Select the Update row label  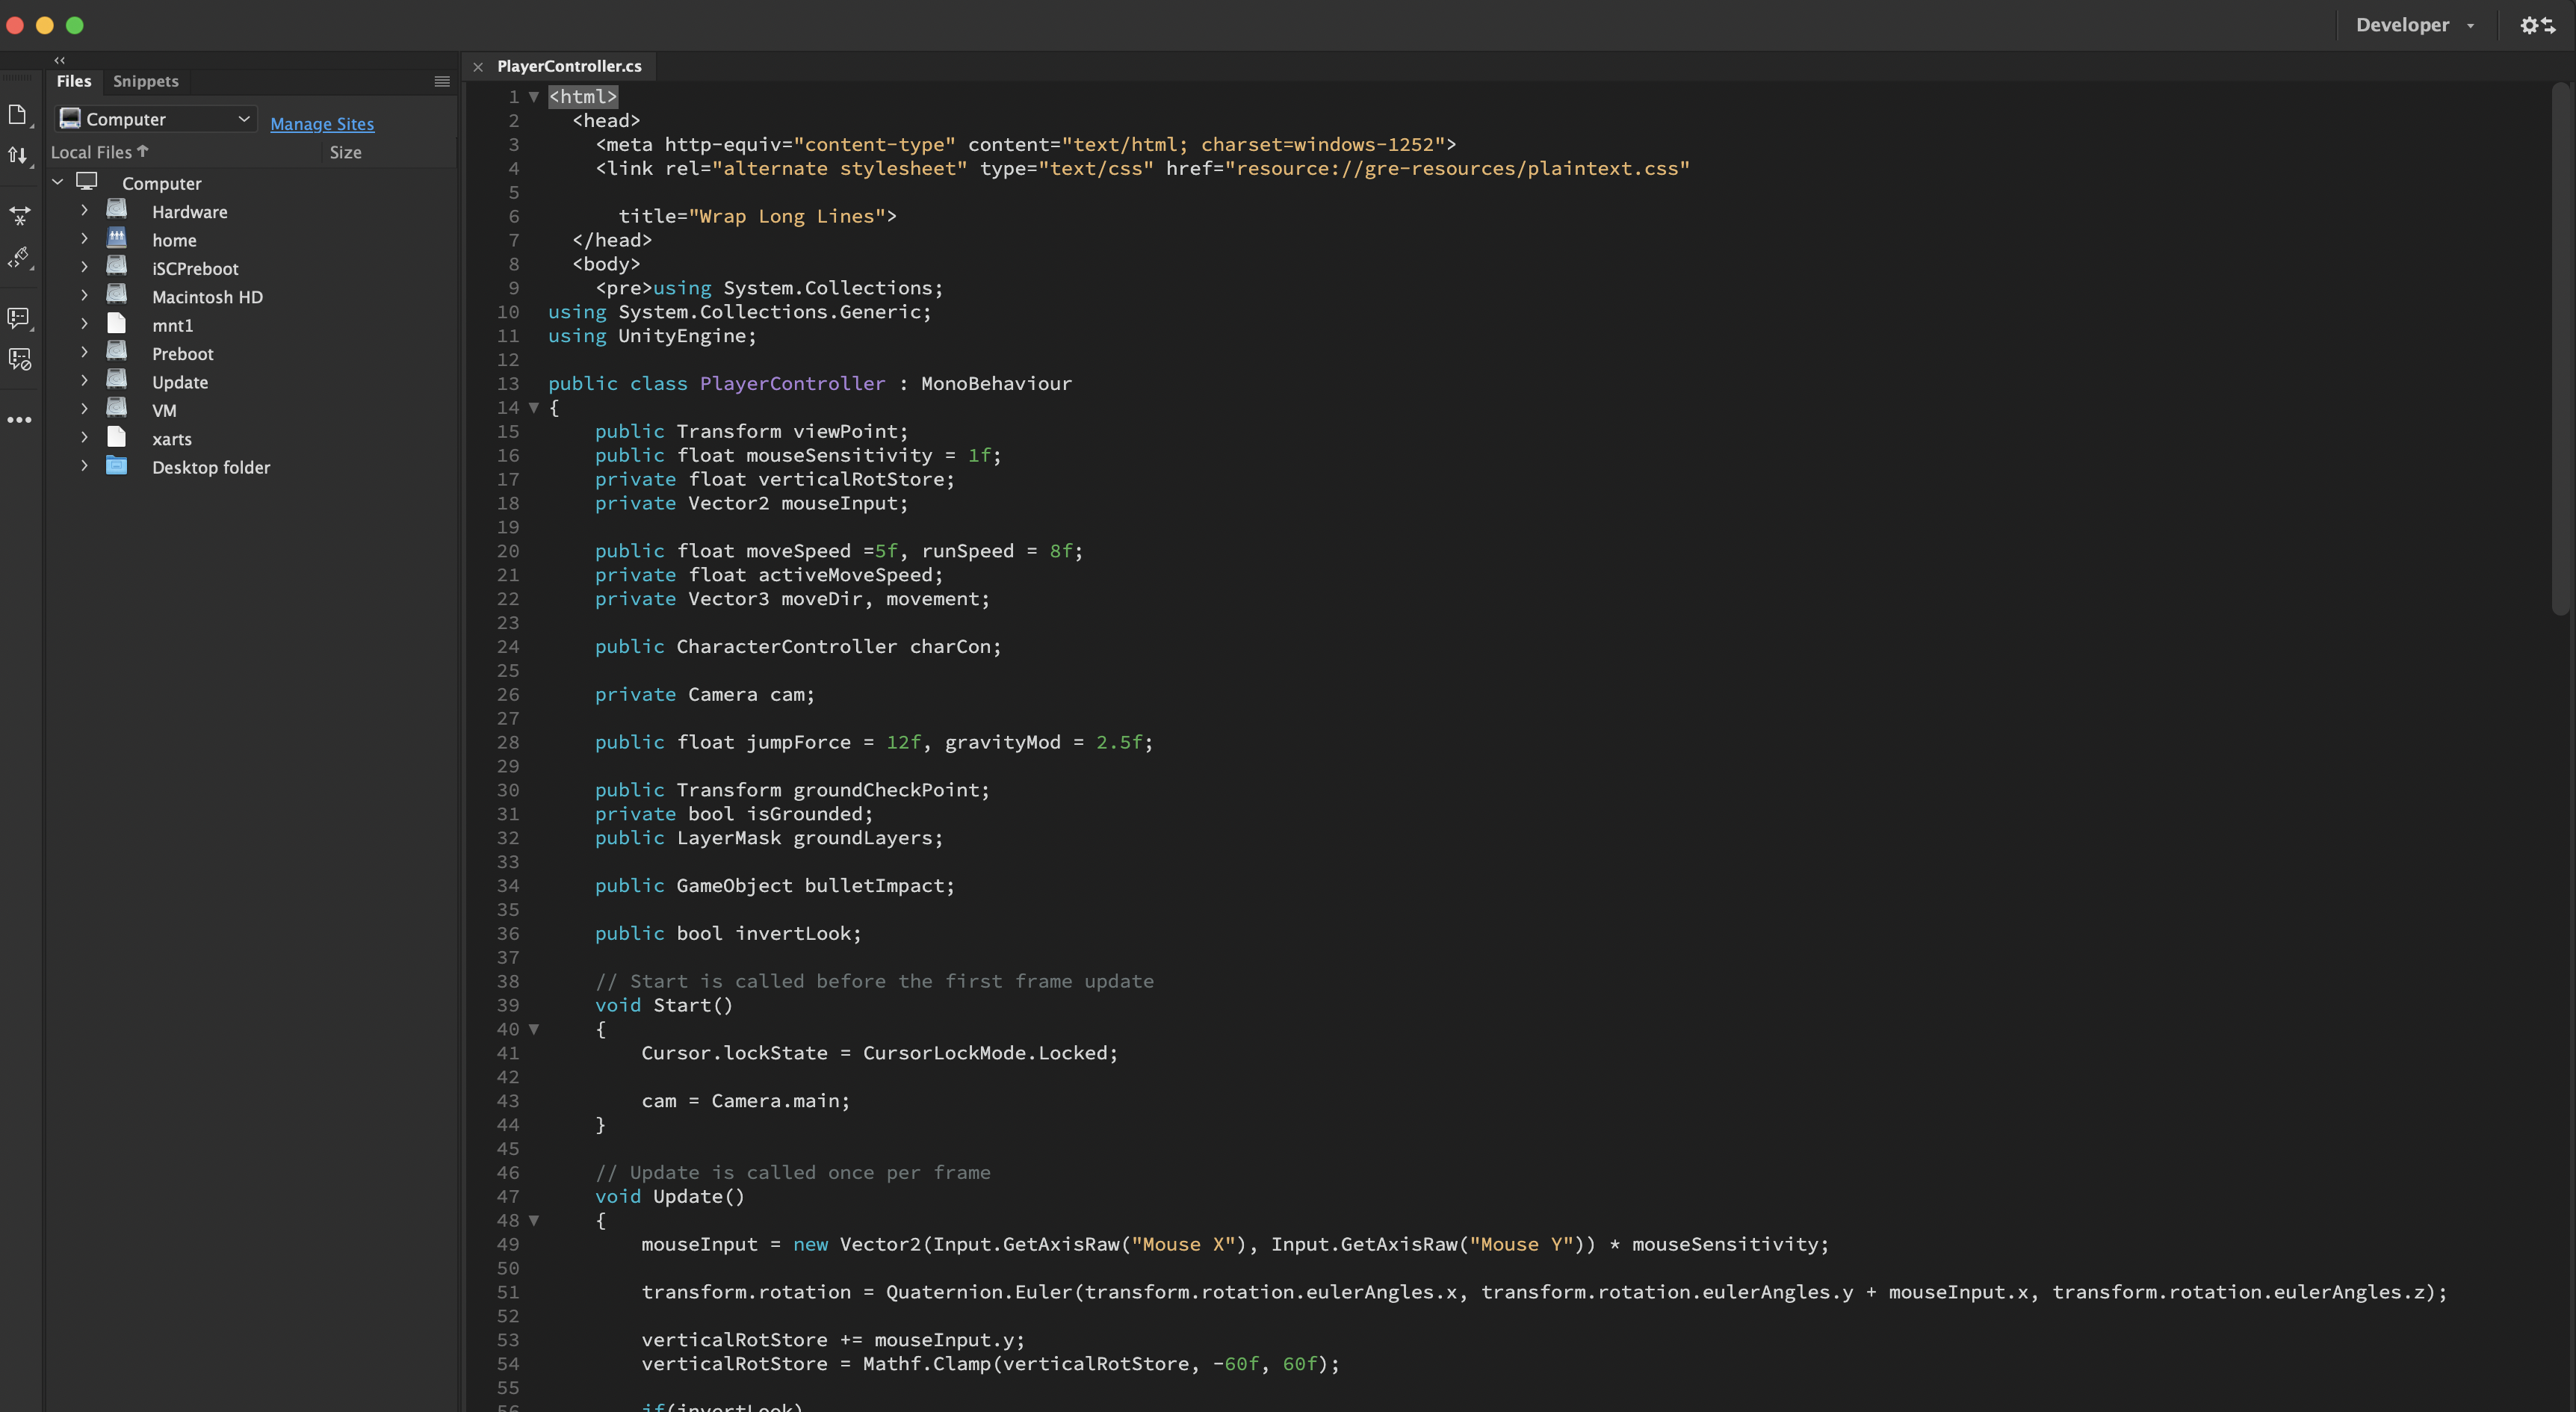(x=180, y=382)
